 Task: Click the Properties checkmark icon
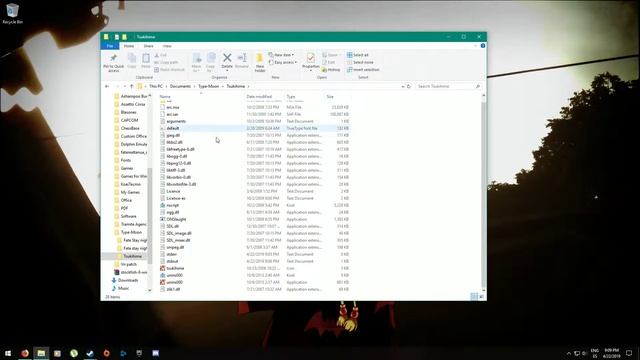click(x=311, y=58)
